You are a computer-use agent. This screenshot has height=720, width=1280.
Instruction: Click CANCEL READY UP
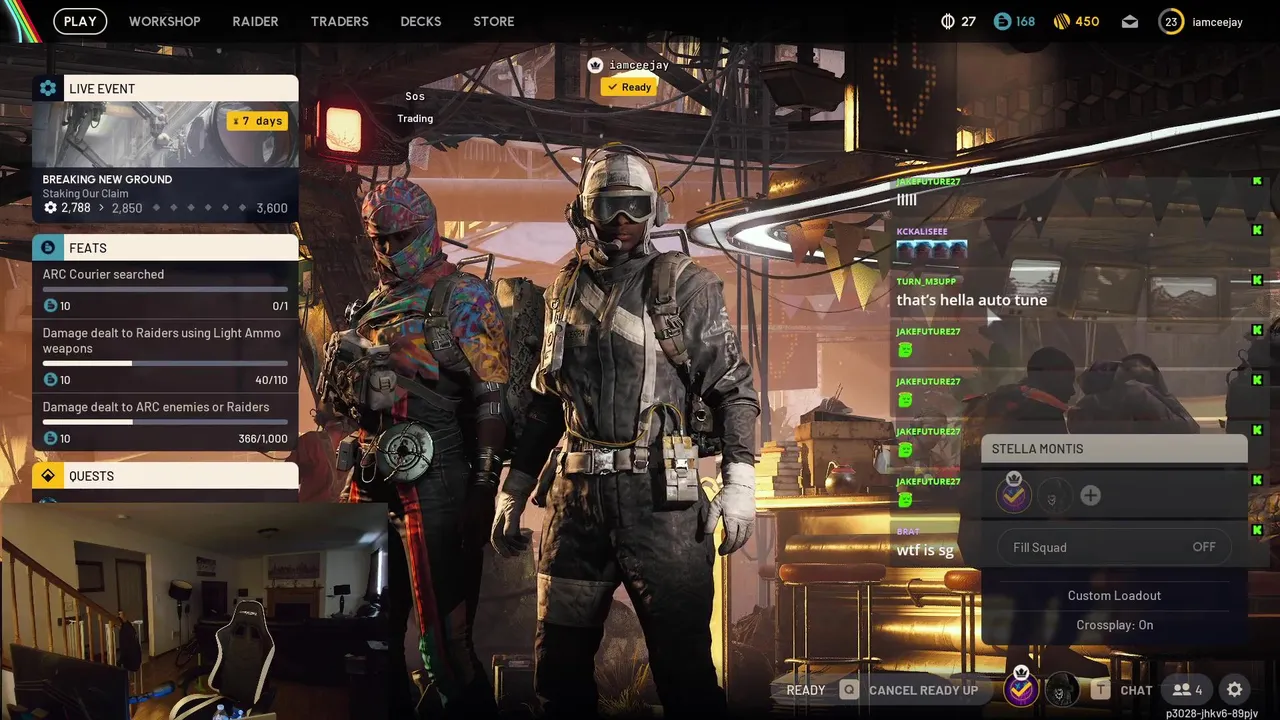coord(923,690)
